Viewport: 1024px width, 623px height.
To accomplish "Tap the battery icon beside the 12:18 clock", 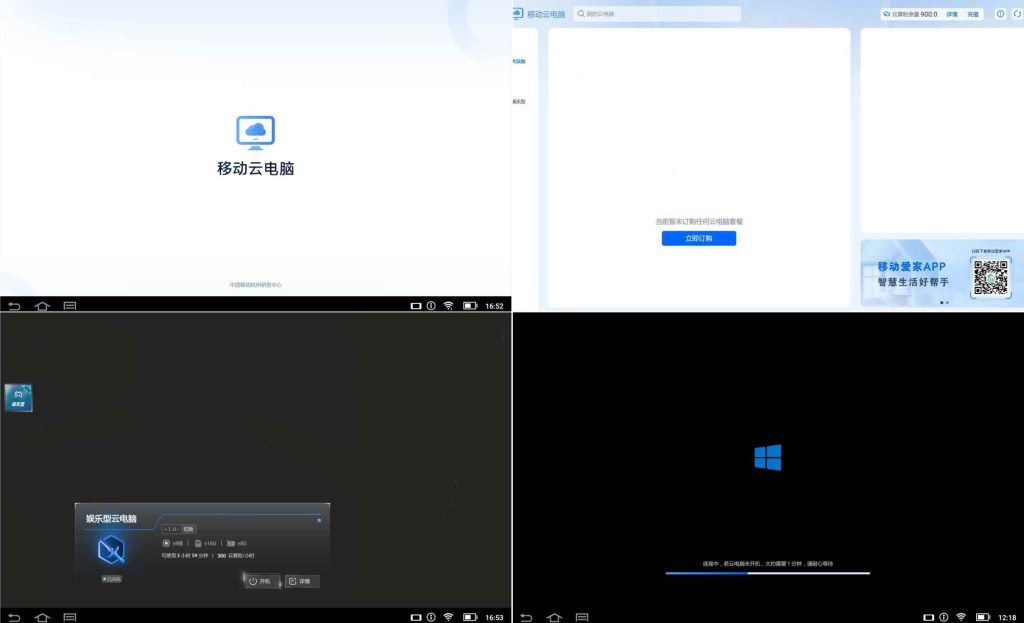I will [982, 617].
